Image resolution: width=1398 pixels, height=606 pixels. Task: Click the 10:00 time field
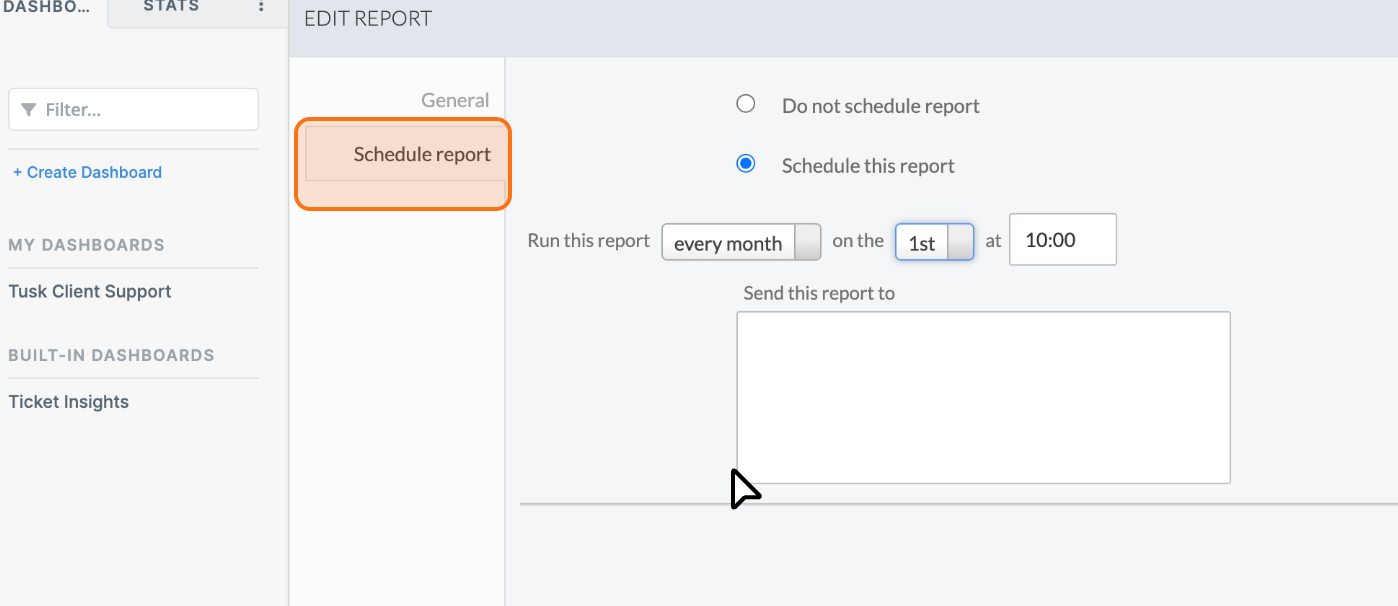click(x=1063, y=240)
